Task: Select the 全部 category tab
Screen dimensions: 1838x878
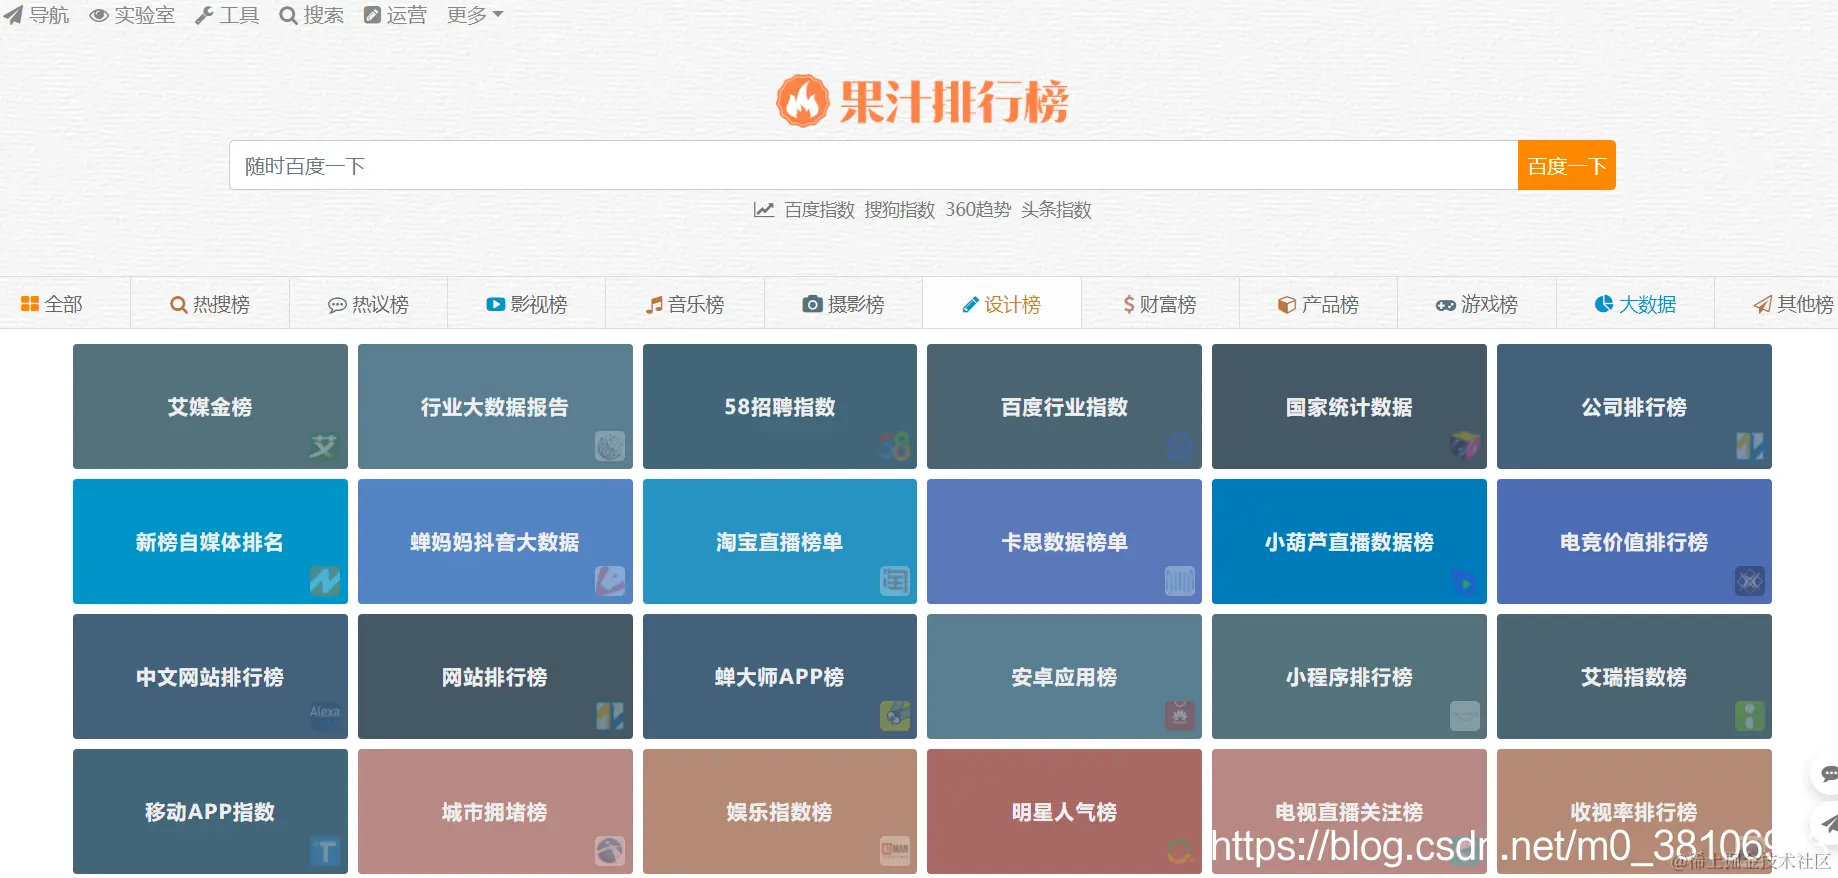Action: [x=65, y=303]
